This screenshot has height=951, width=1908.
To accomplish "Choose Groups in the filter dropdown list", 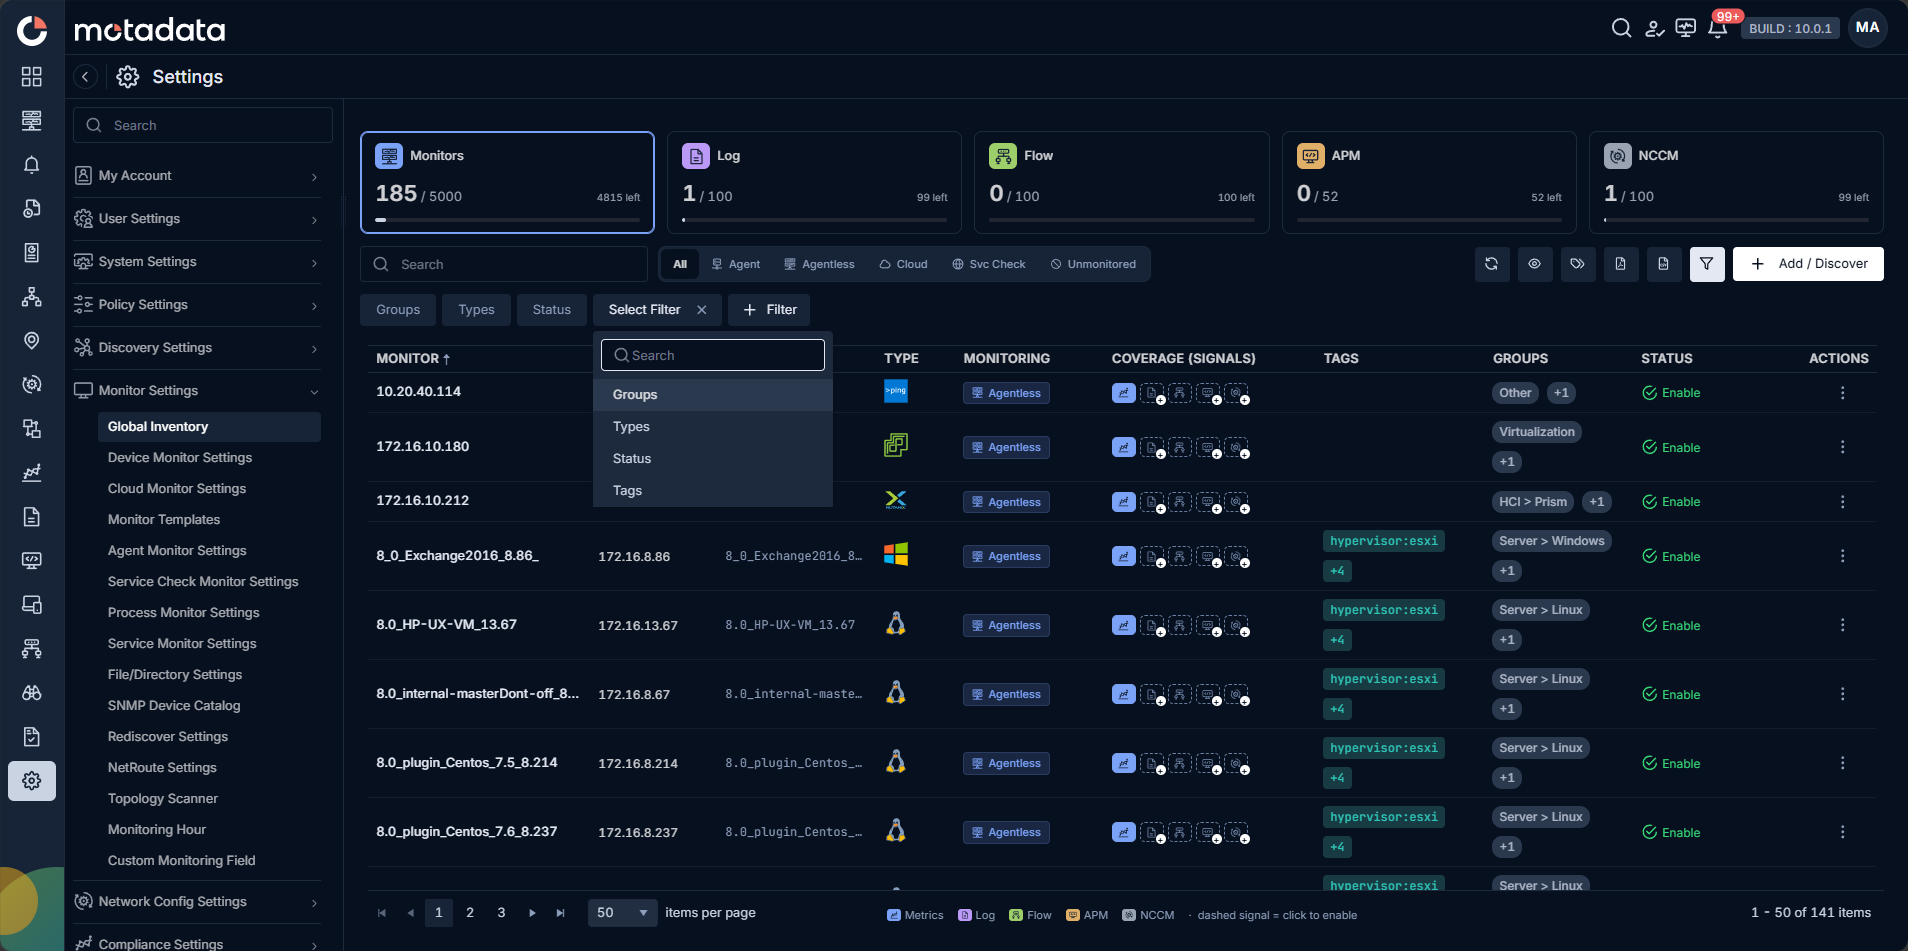I will pos(713,395).
